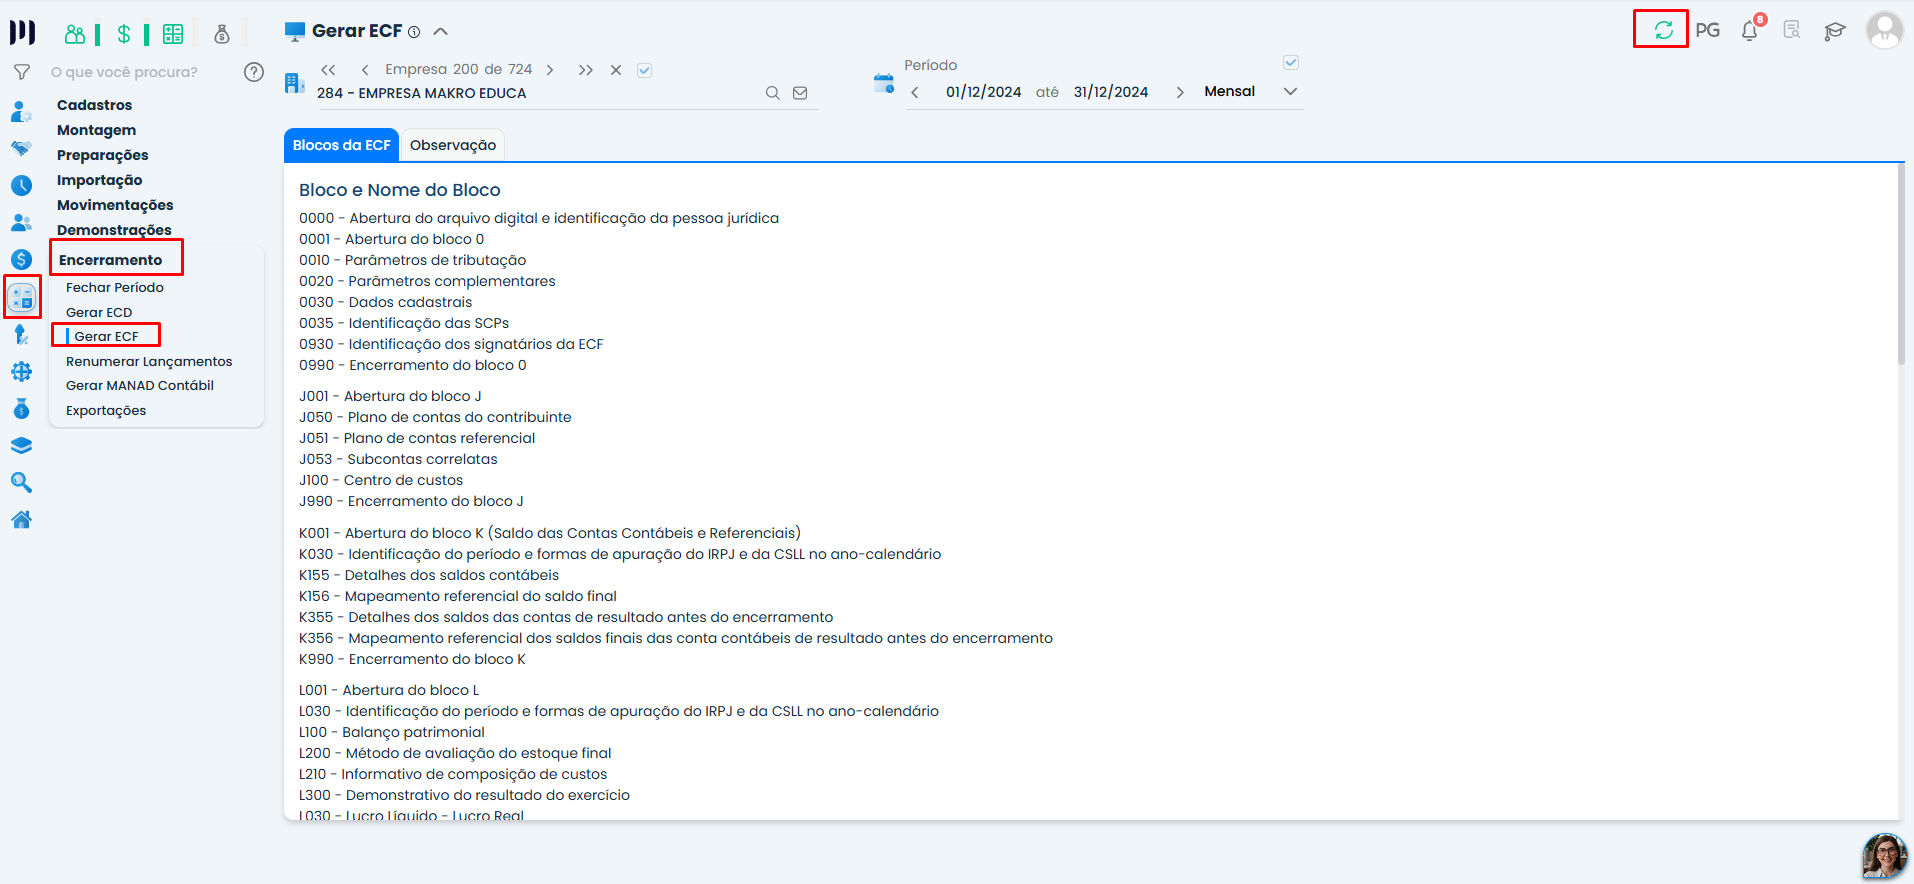Click the help question mark icon
Viewport: 1914px width, 884px height.
[254, 72]
